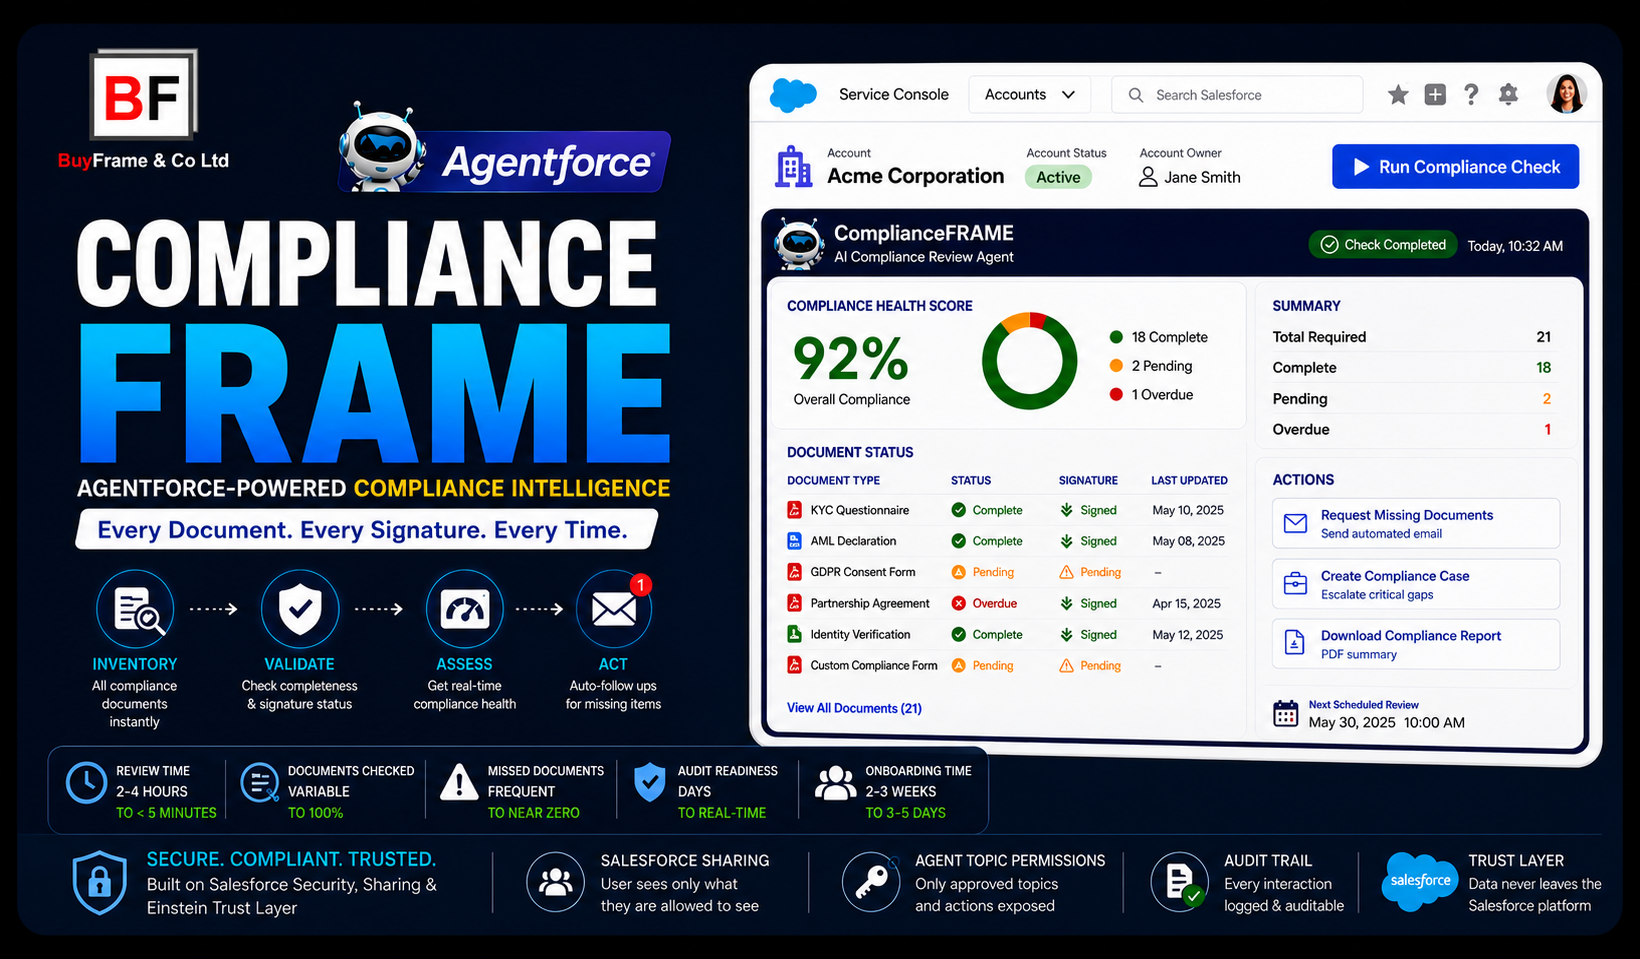The width and height of the screenshot is (1640, 959).
Task: Click the GDPR Consent Form PDF icon
Action: click(x=794, y=572)
